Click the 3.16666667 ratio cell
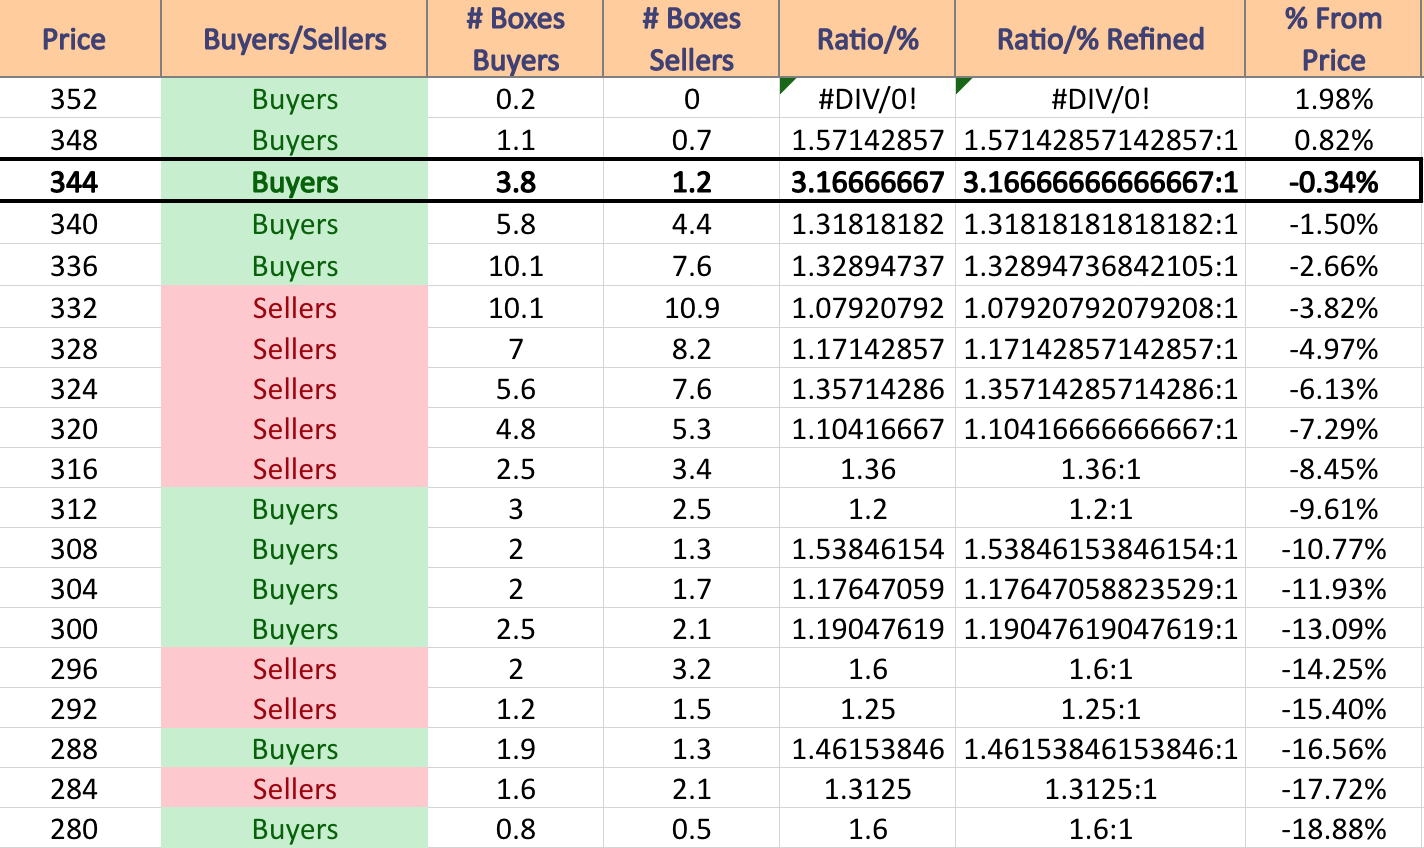 (867, 182)
